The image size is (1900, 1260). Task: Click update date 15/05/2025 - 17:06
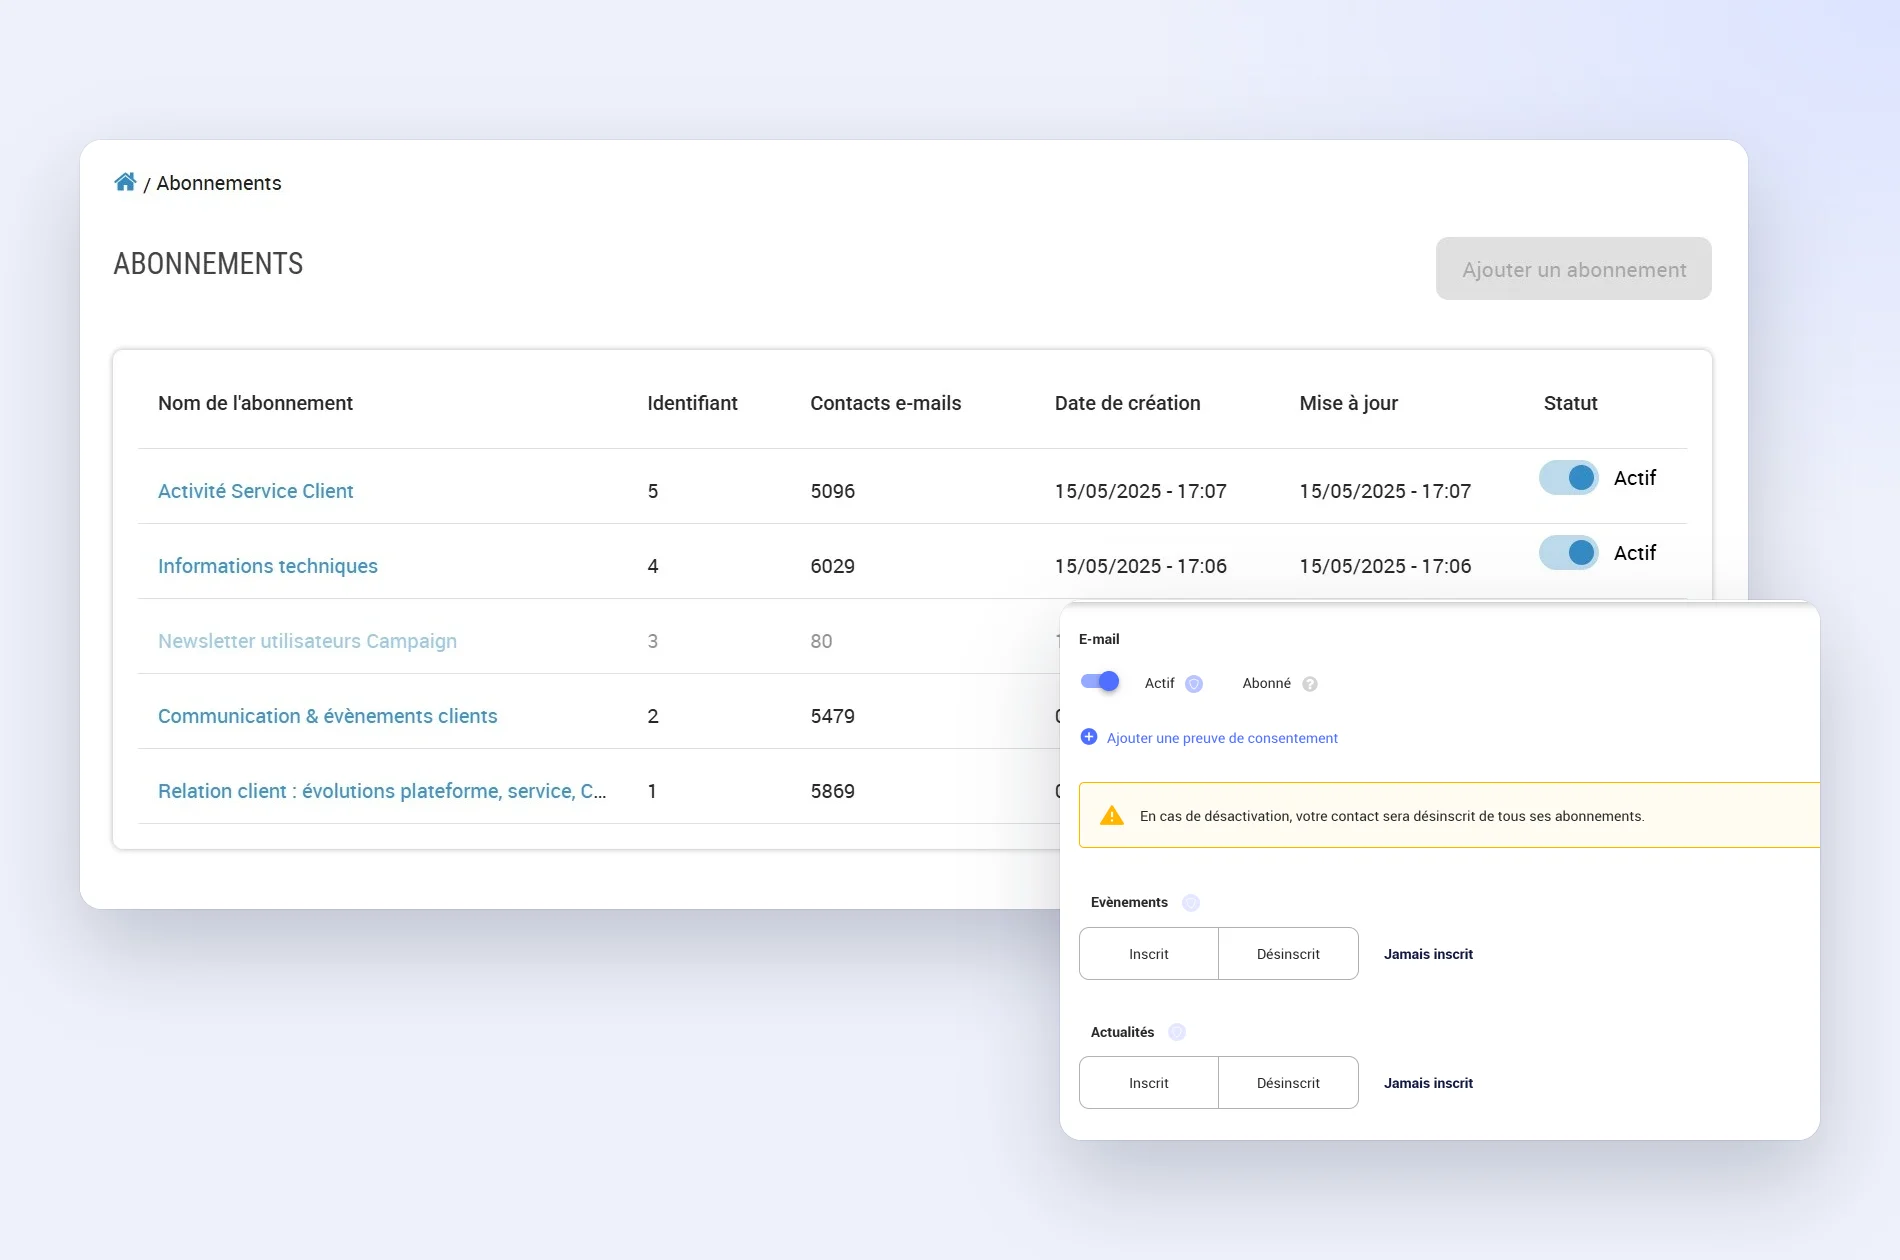pos(1385,566)
